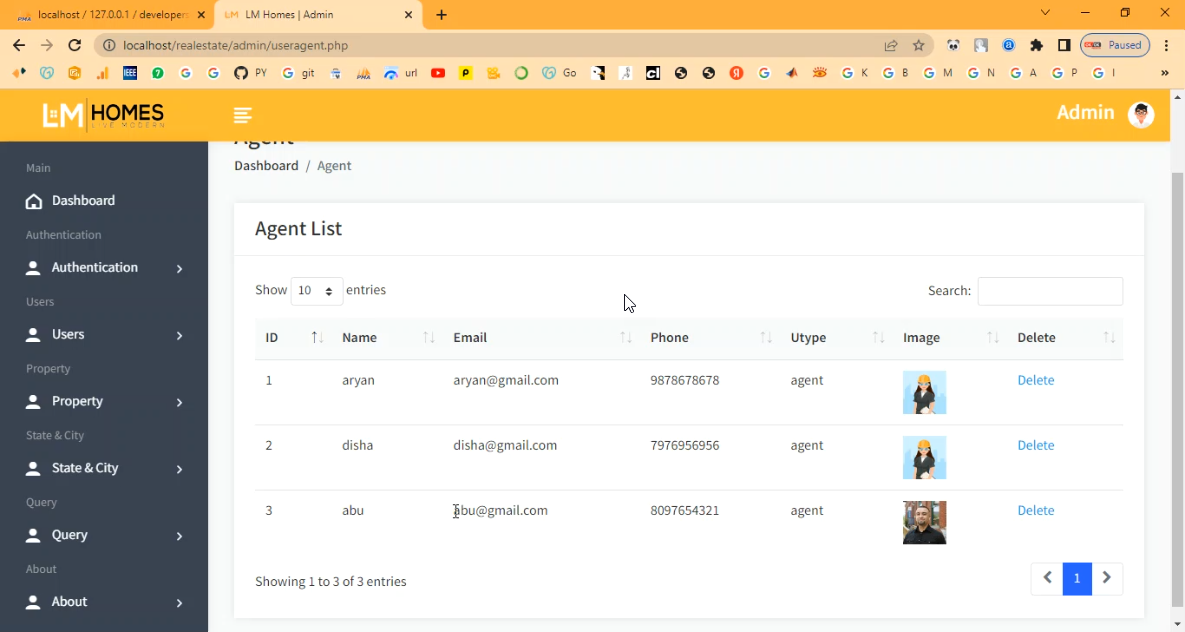Click the hamburger menu toggle icon
The image size is (1185, 632).
point(242,115)
